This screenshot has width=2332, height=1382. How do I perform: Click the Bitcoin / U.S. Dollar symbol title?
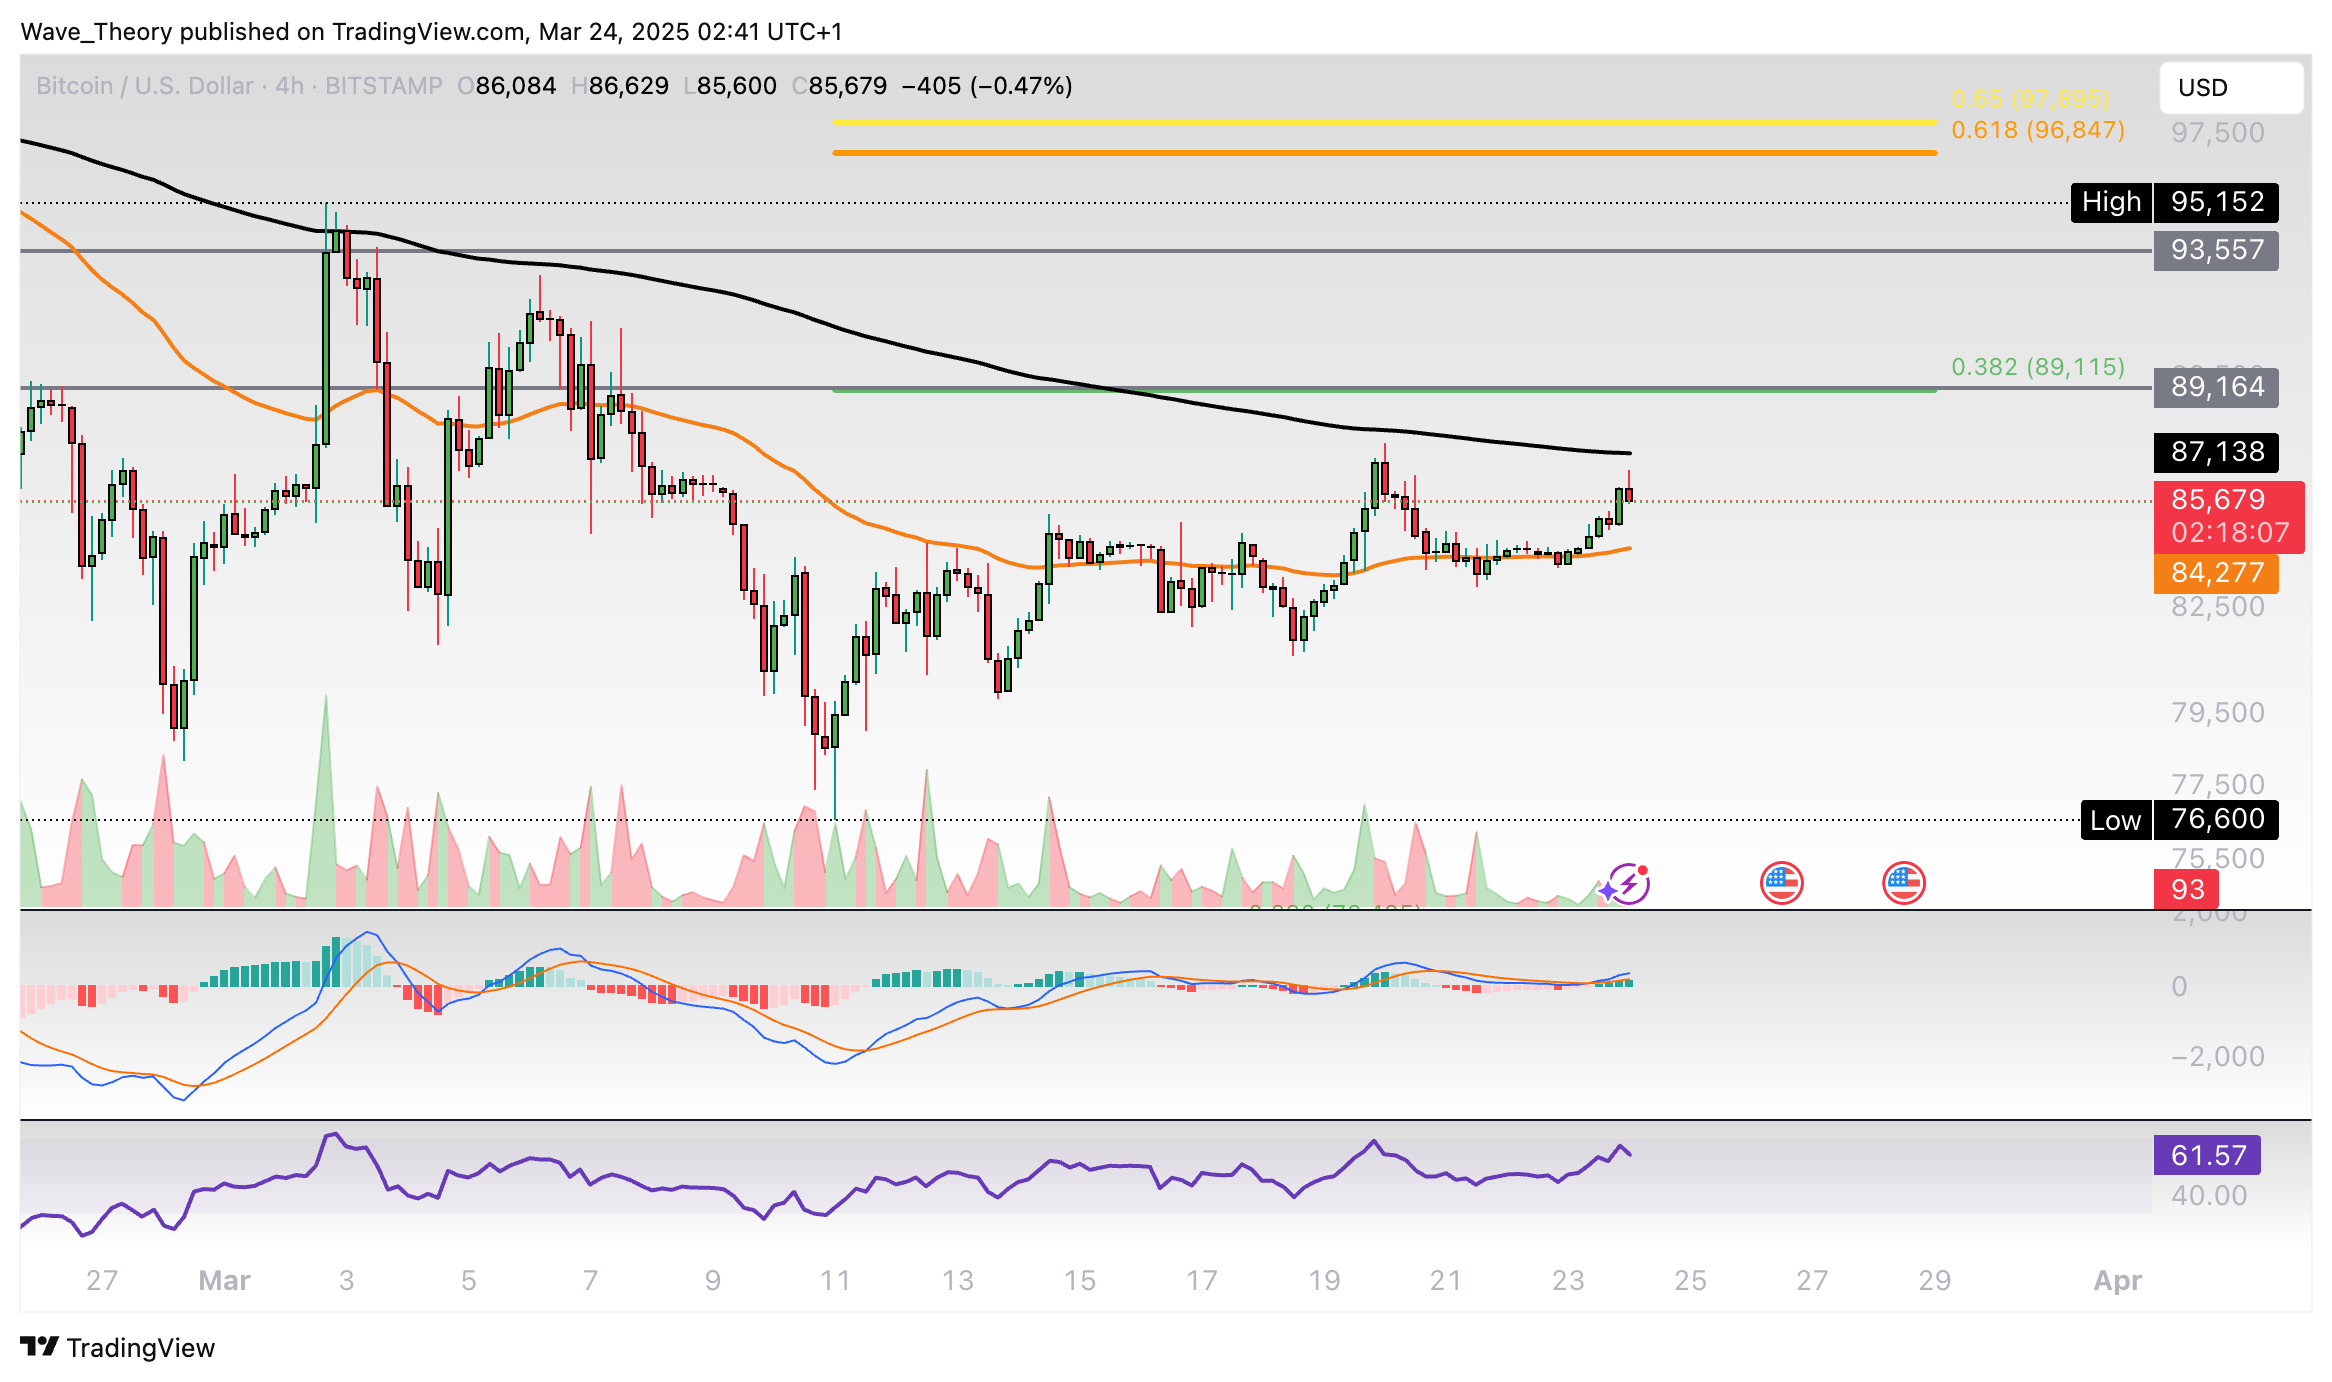point(144,86)
